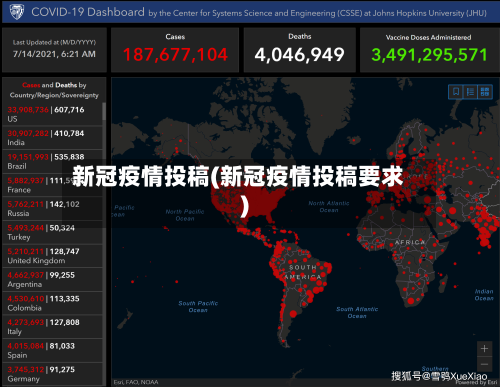Screen dimensions: 500x387
Task: Click the North Pacific Ocean label
Action: [185, 215]
